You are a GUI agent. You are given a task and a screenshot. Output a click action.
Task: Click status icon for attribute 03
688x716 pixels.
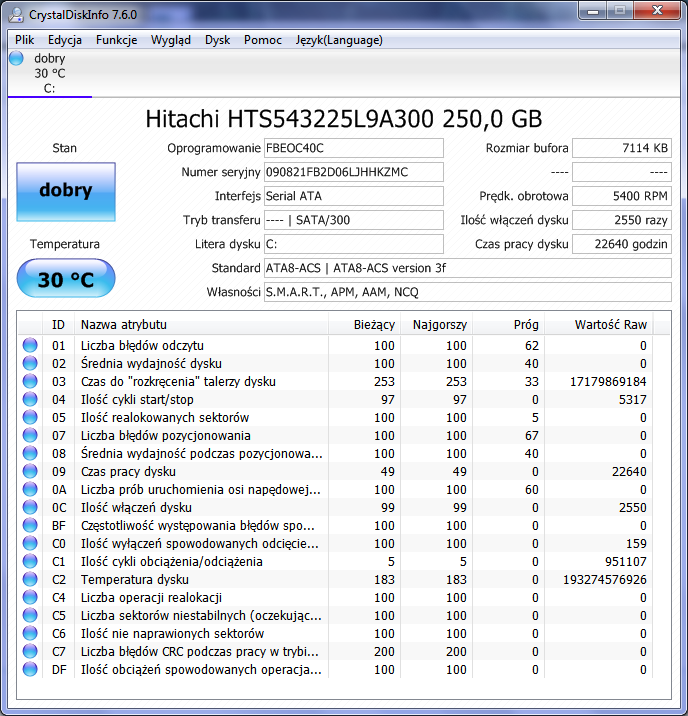[30, 381]
